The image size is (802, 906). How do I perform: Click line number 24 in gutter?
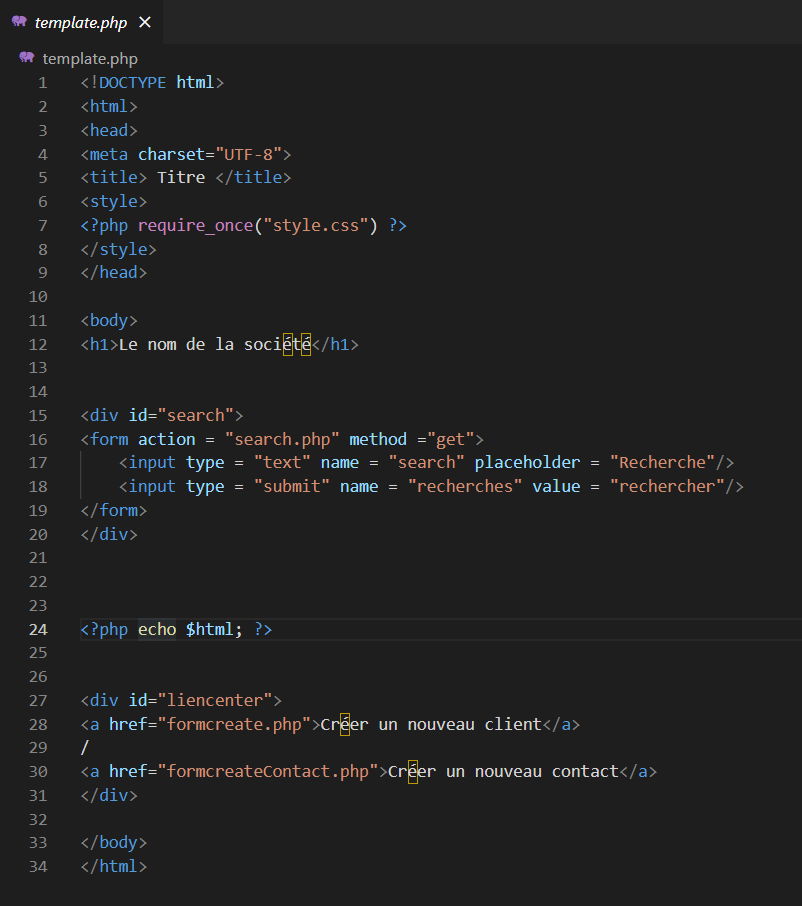[x=38, y=630]
